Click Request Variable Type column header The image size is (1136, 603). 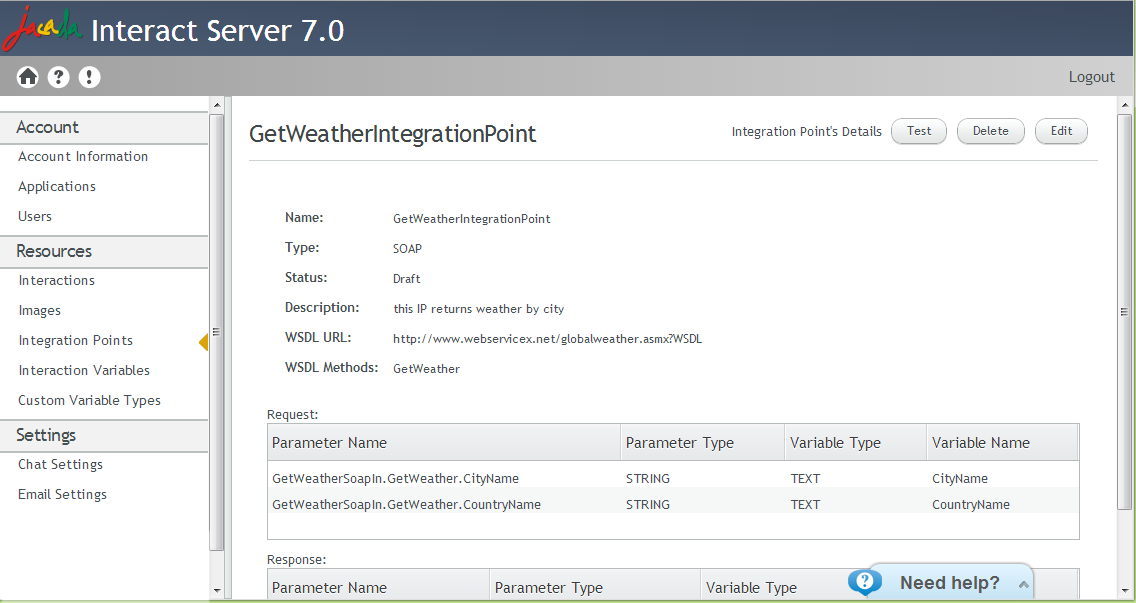(x=856, y=443)
